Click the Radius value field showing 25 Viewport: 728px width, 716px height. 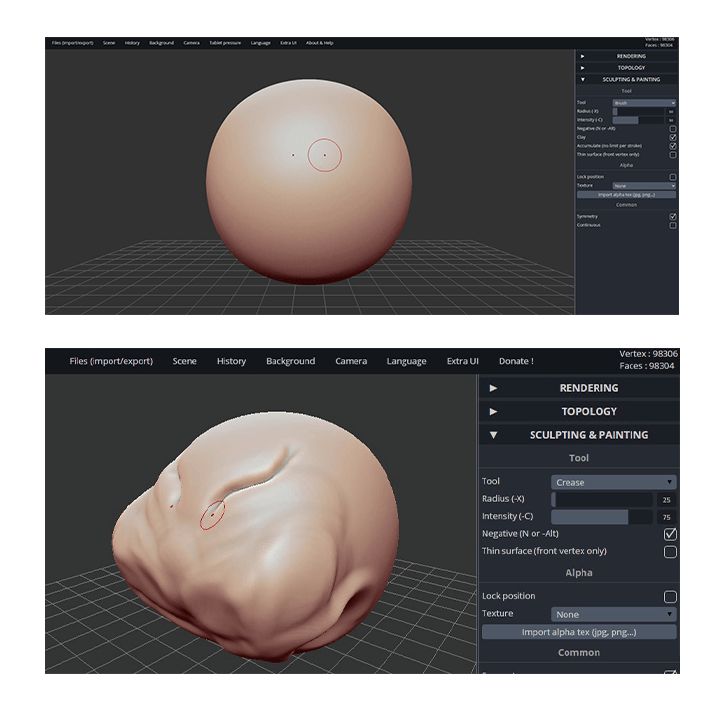[665, 499]
